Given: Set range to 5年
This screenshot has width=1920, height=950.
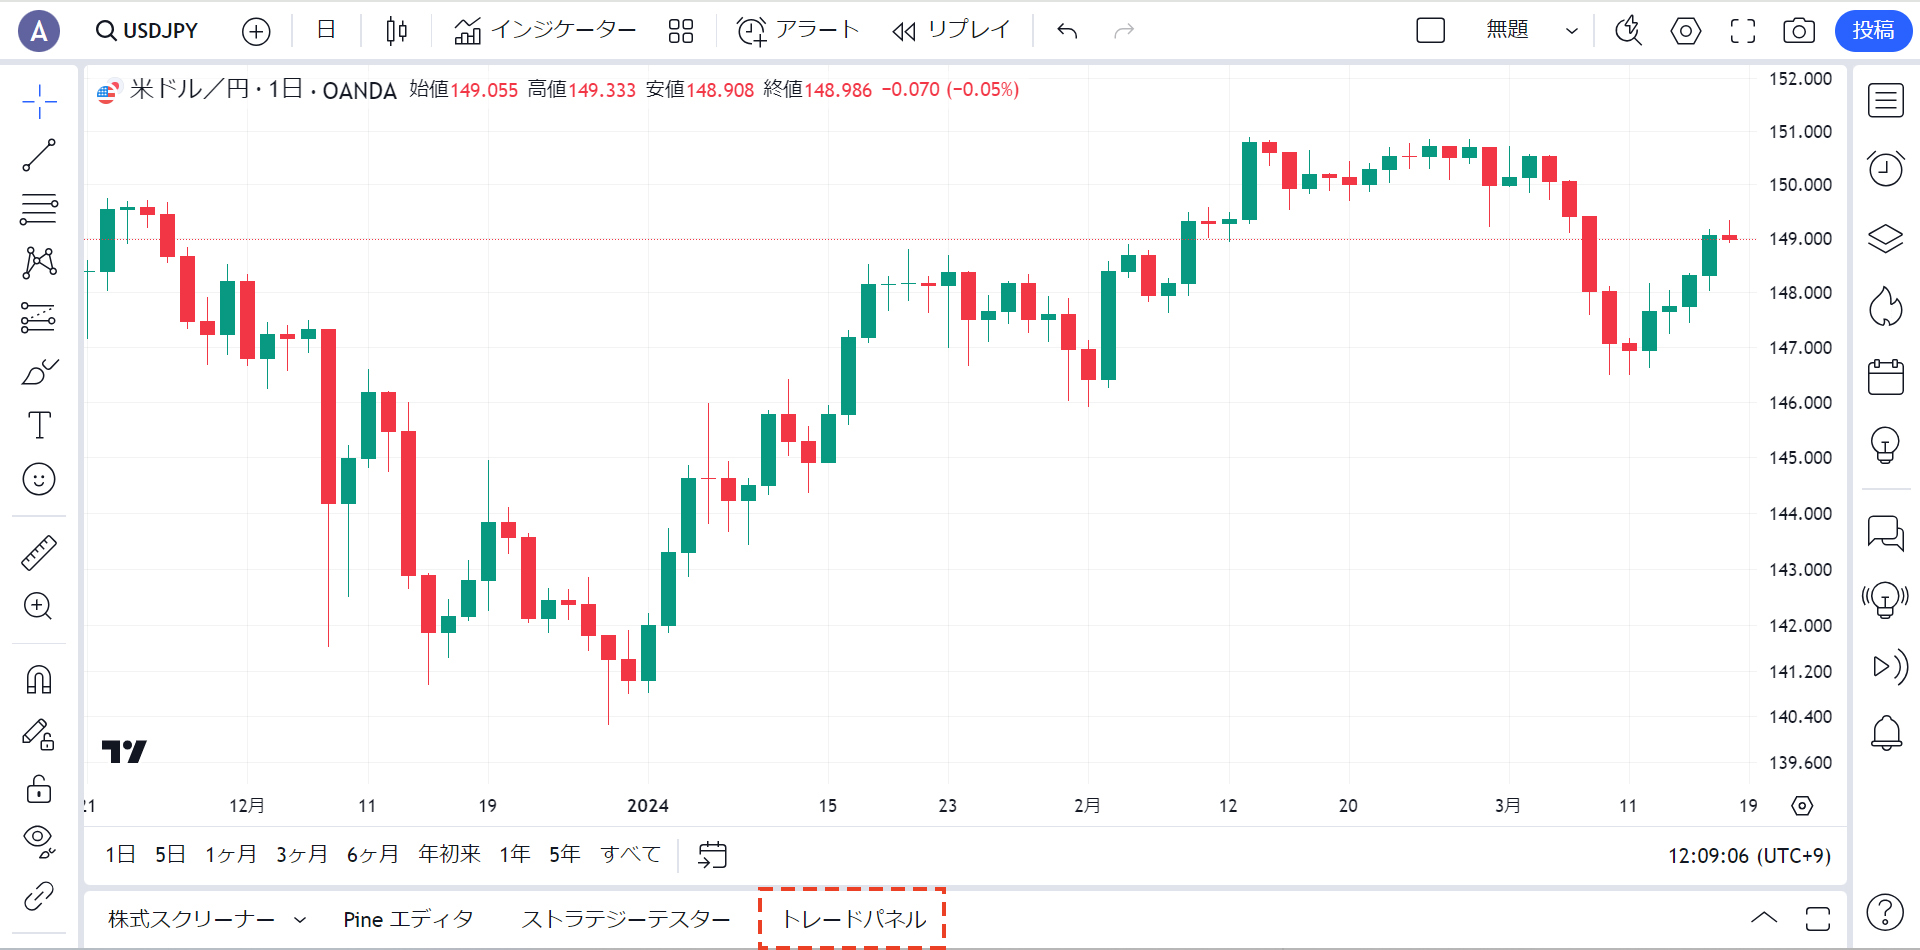Looking at the screenshot, I should [565, 855].
